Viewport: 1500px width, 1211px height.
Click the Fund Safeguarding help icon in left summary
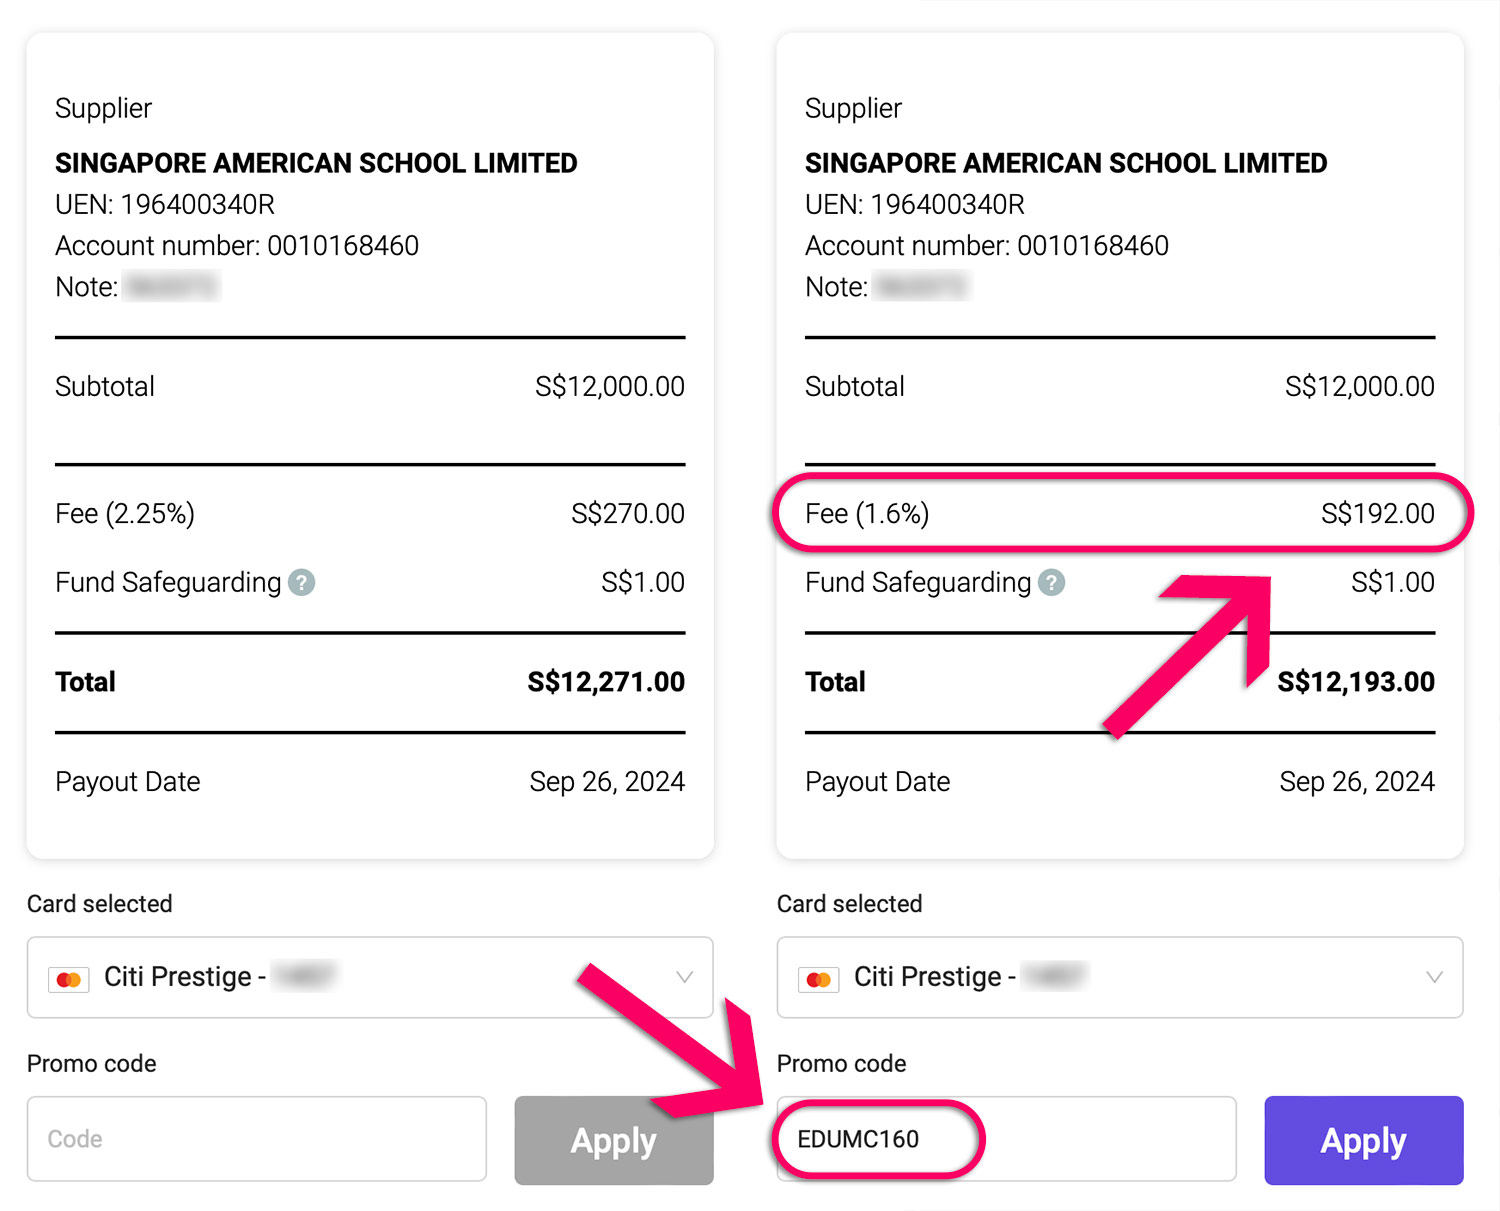click(x=301, y=582)
